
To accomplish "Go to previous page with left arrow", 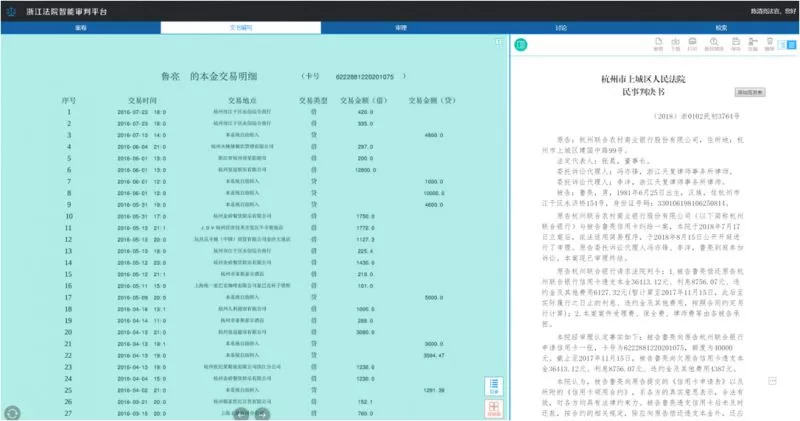I will click(x=242, y=414).
